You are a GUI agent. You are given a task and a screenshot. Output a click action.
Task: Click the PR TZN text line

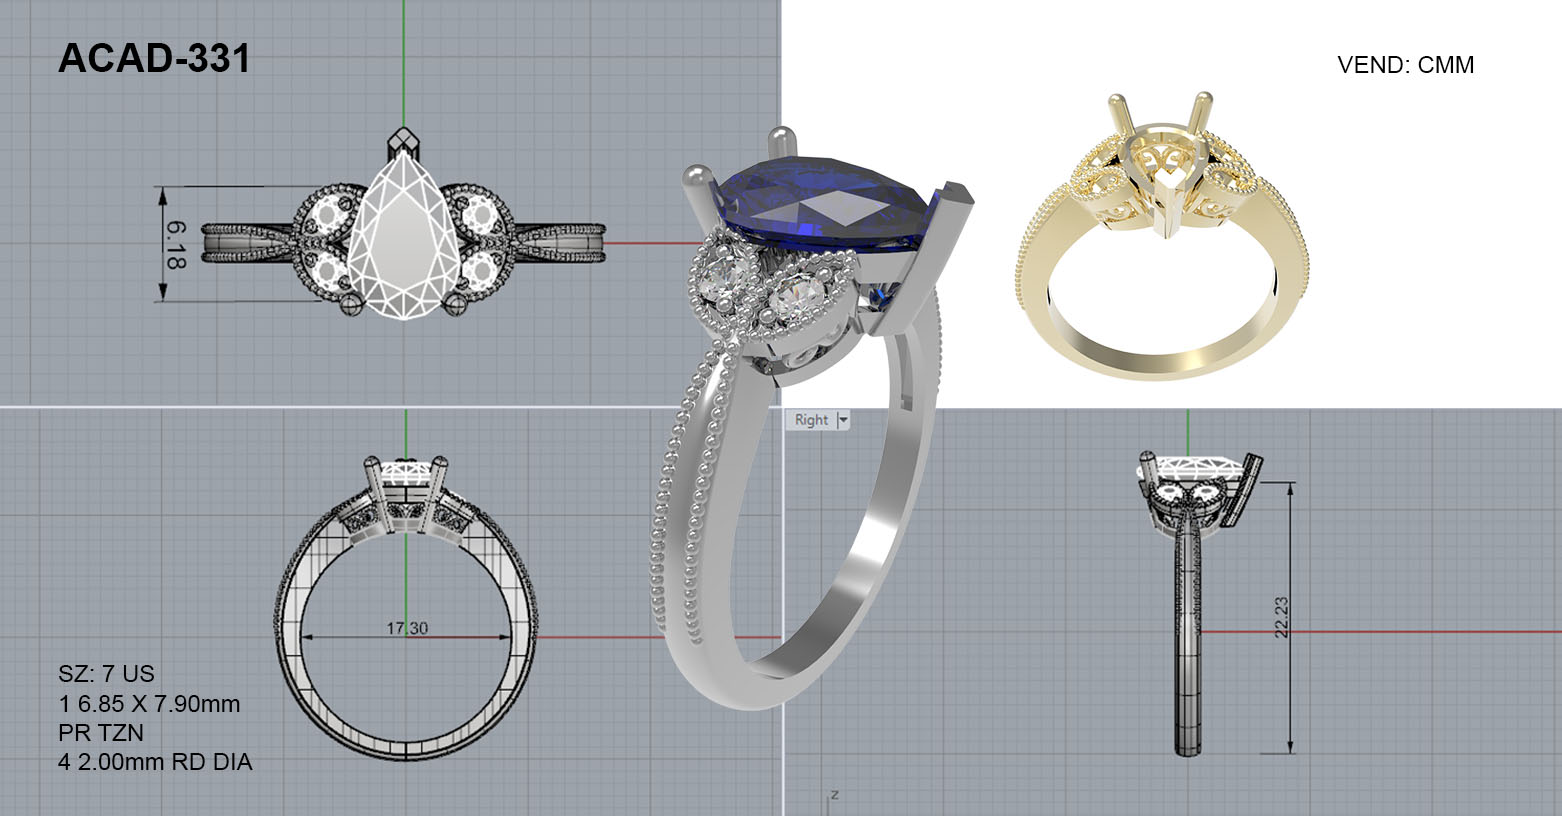101,732
